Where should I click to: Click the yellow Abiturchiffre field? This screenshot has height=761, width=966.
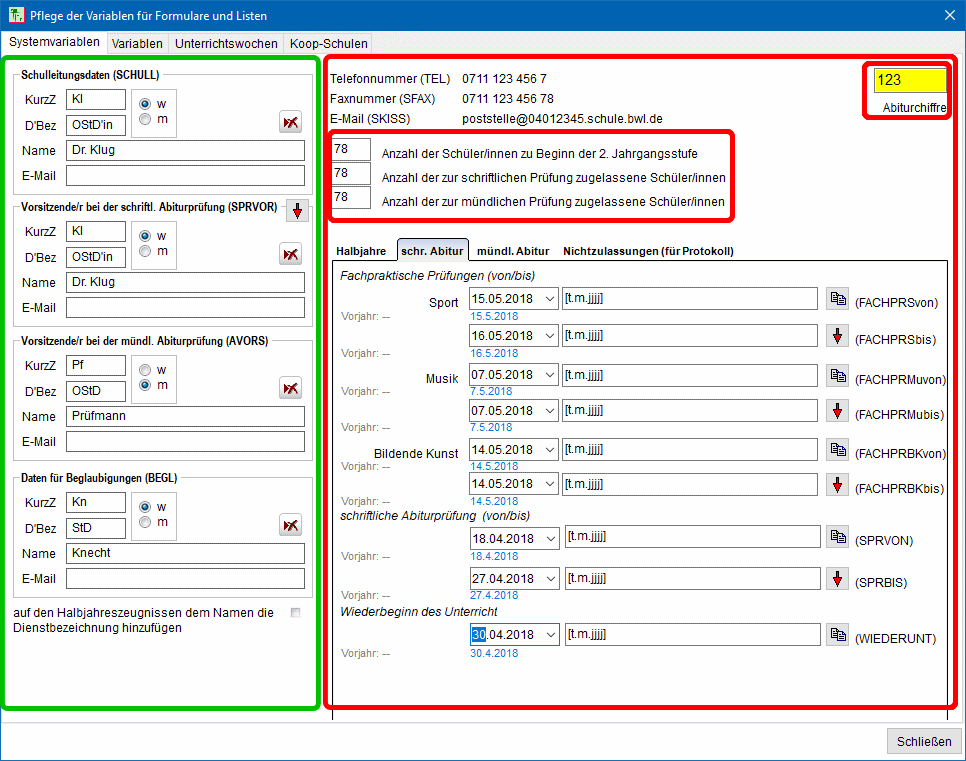click(x=909, y=80)
